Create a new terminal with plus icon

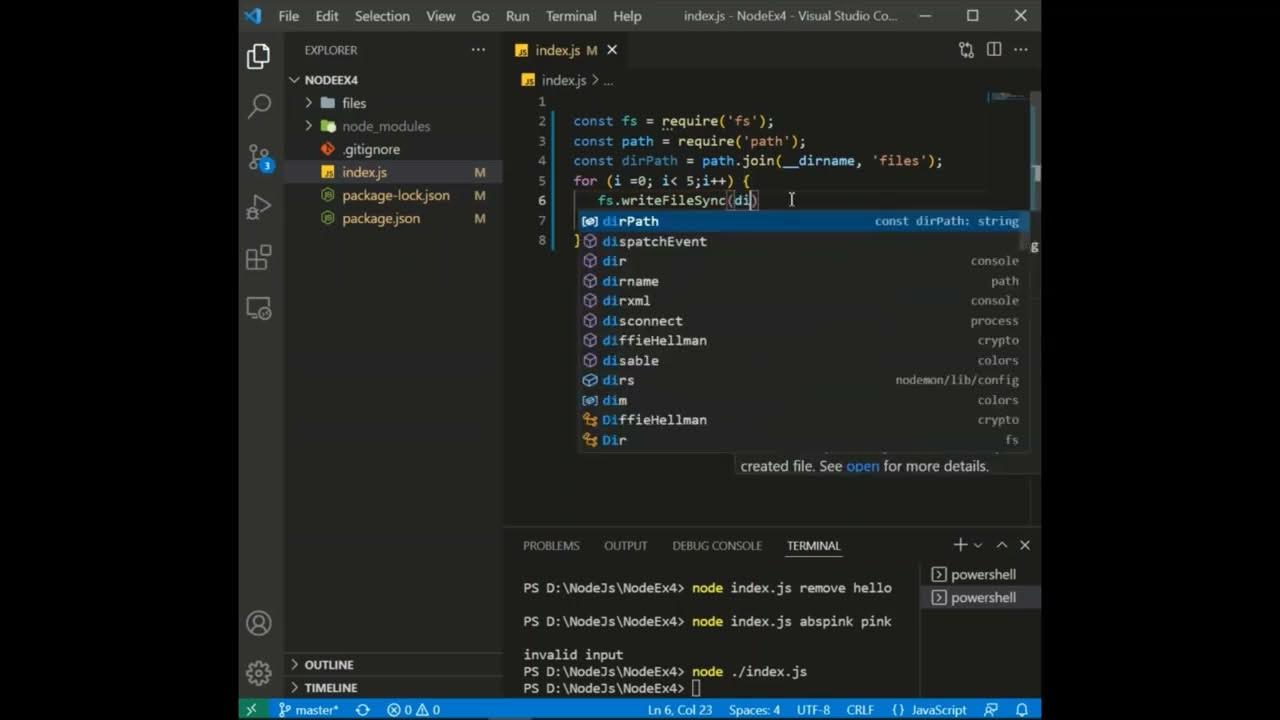(x=960, y=545)
